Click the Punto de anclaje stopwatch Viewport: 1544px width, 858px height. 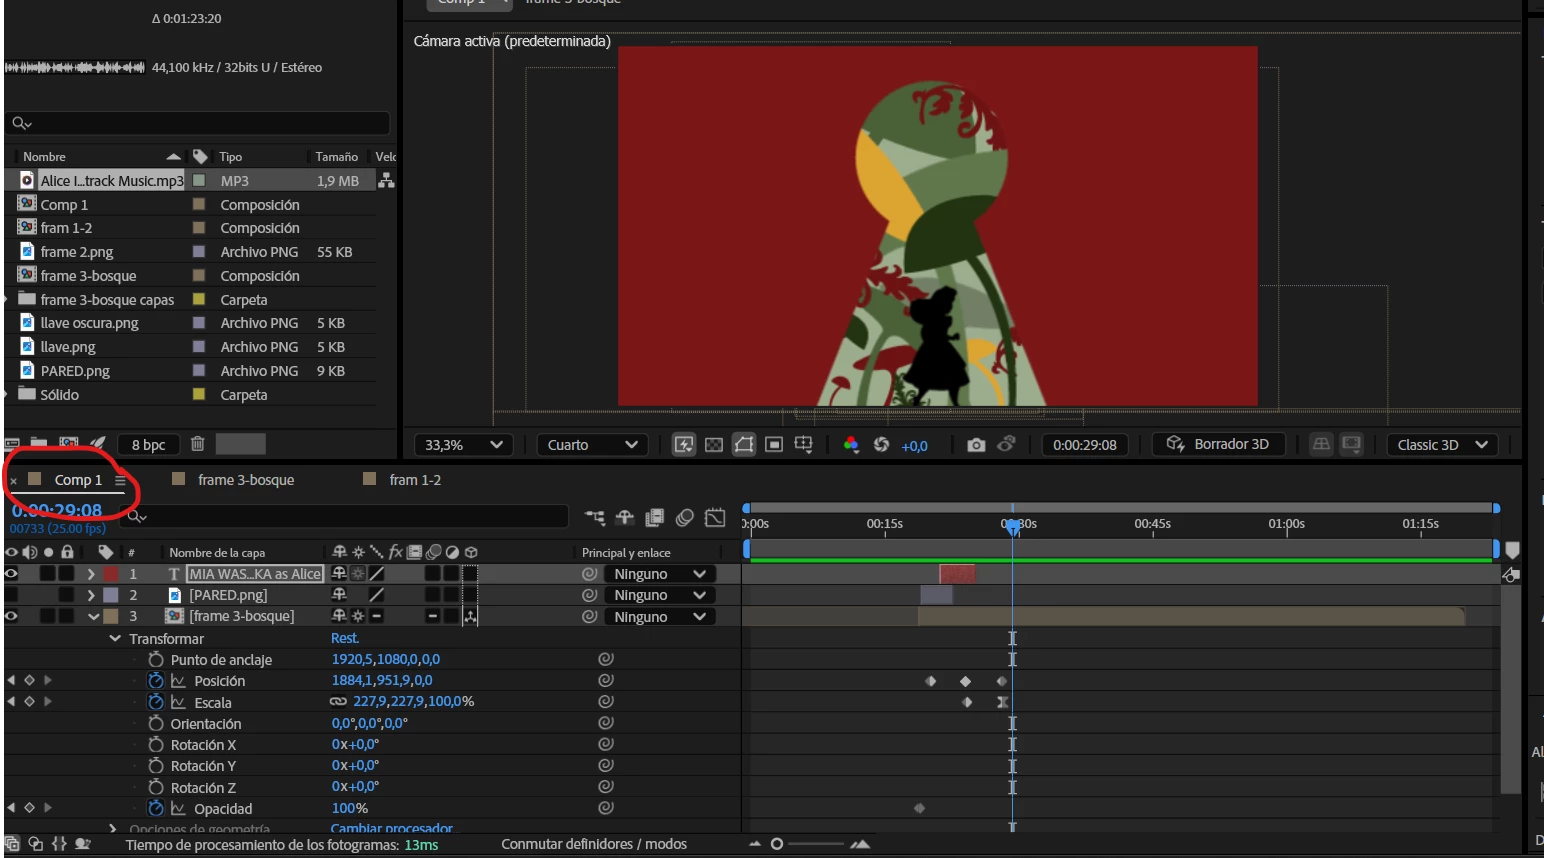(x=156, y=659)
